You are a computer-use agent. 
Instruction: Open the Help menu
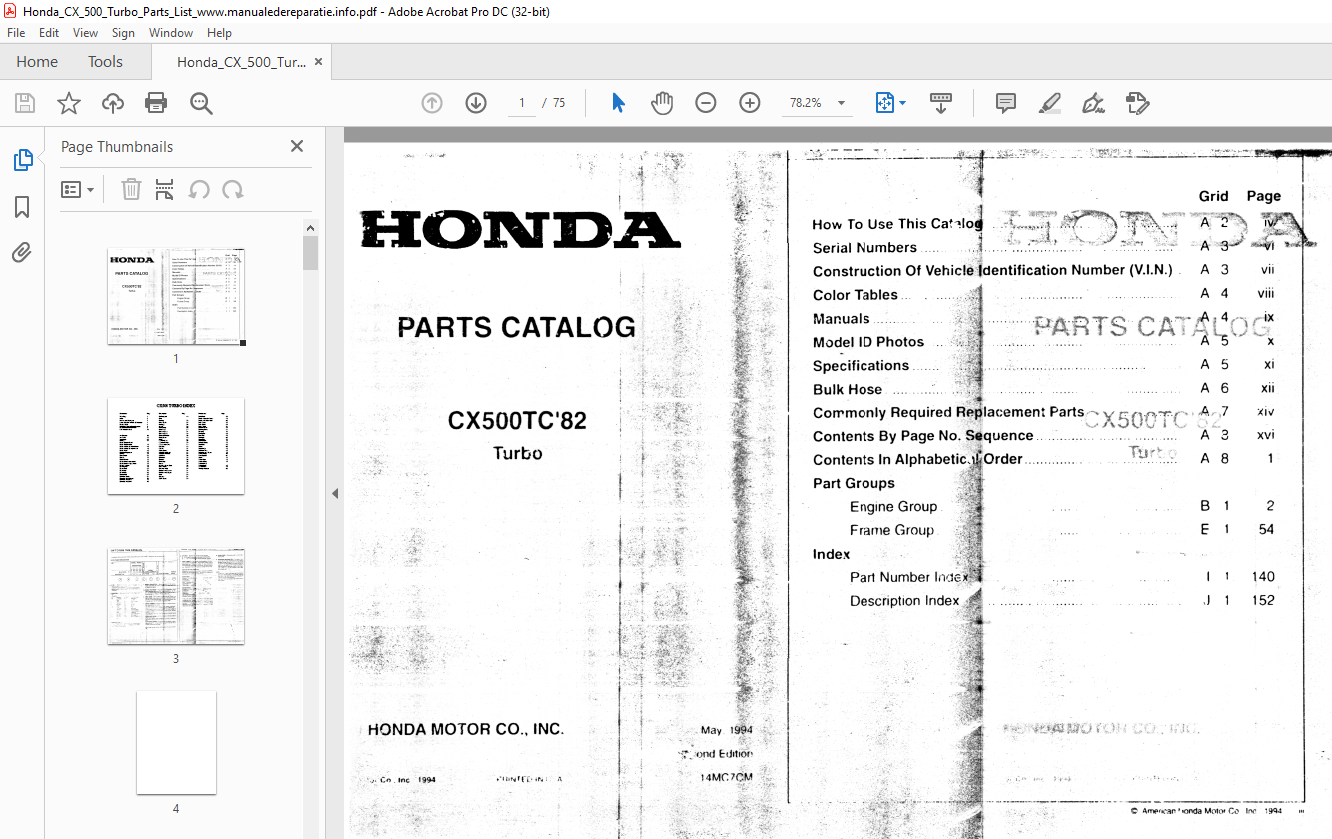[x=219, y=33]
